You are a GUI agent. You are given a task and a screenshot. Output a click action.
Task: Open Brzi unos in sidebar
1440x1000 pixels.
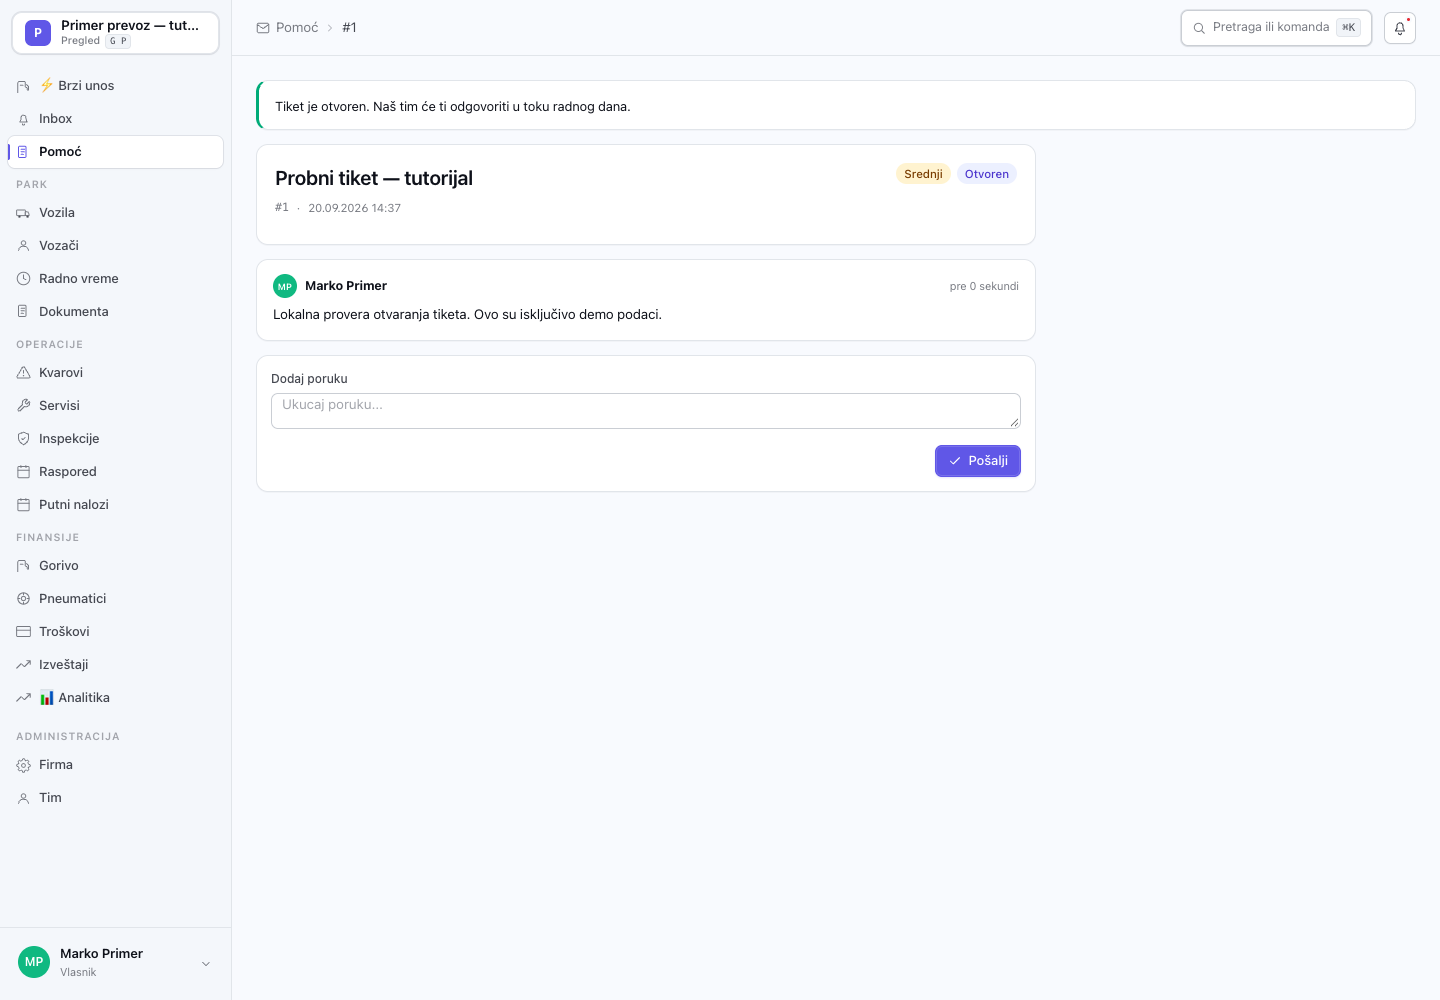tap(115, 86)
